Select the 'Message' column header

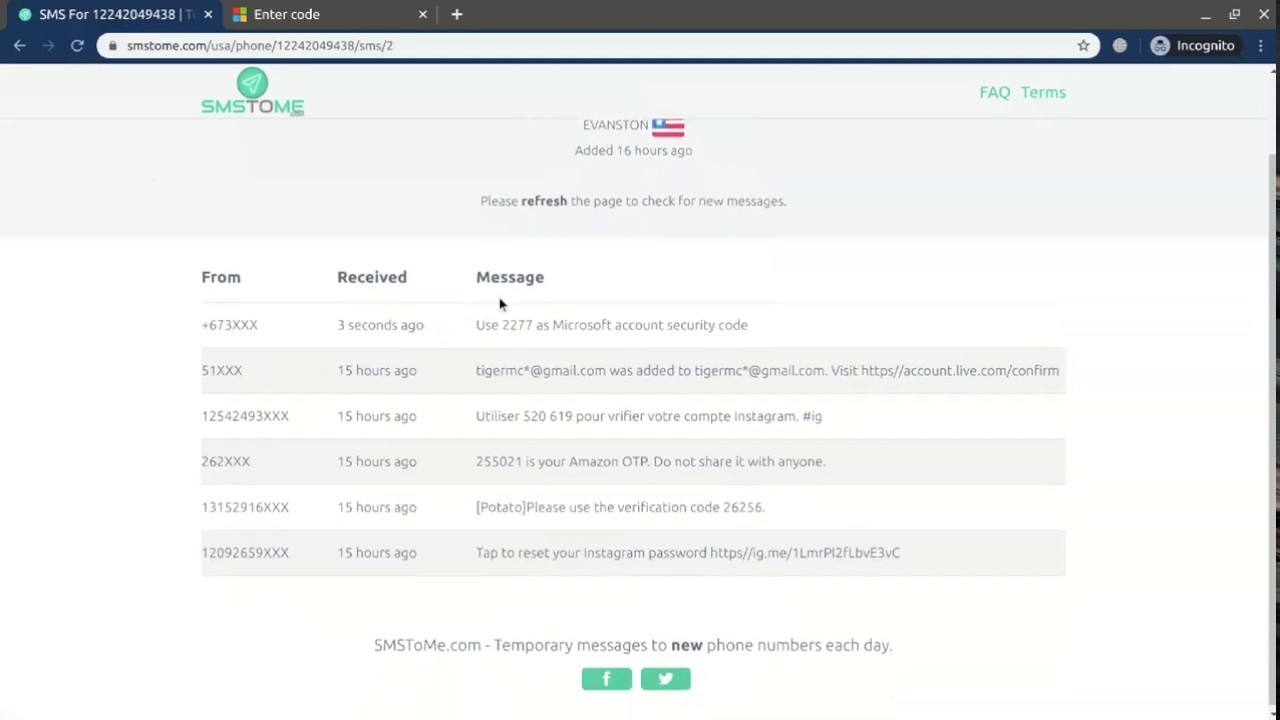tap(510, 277)
